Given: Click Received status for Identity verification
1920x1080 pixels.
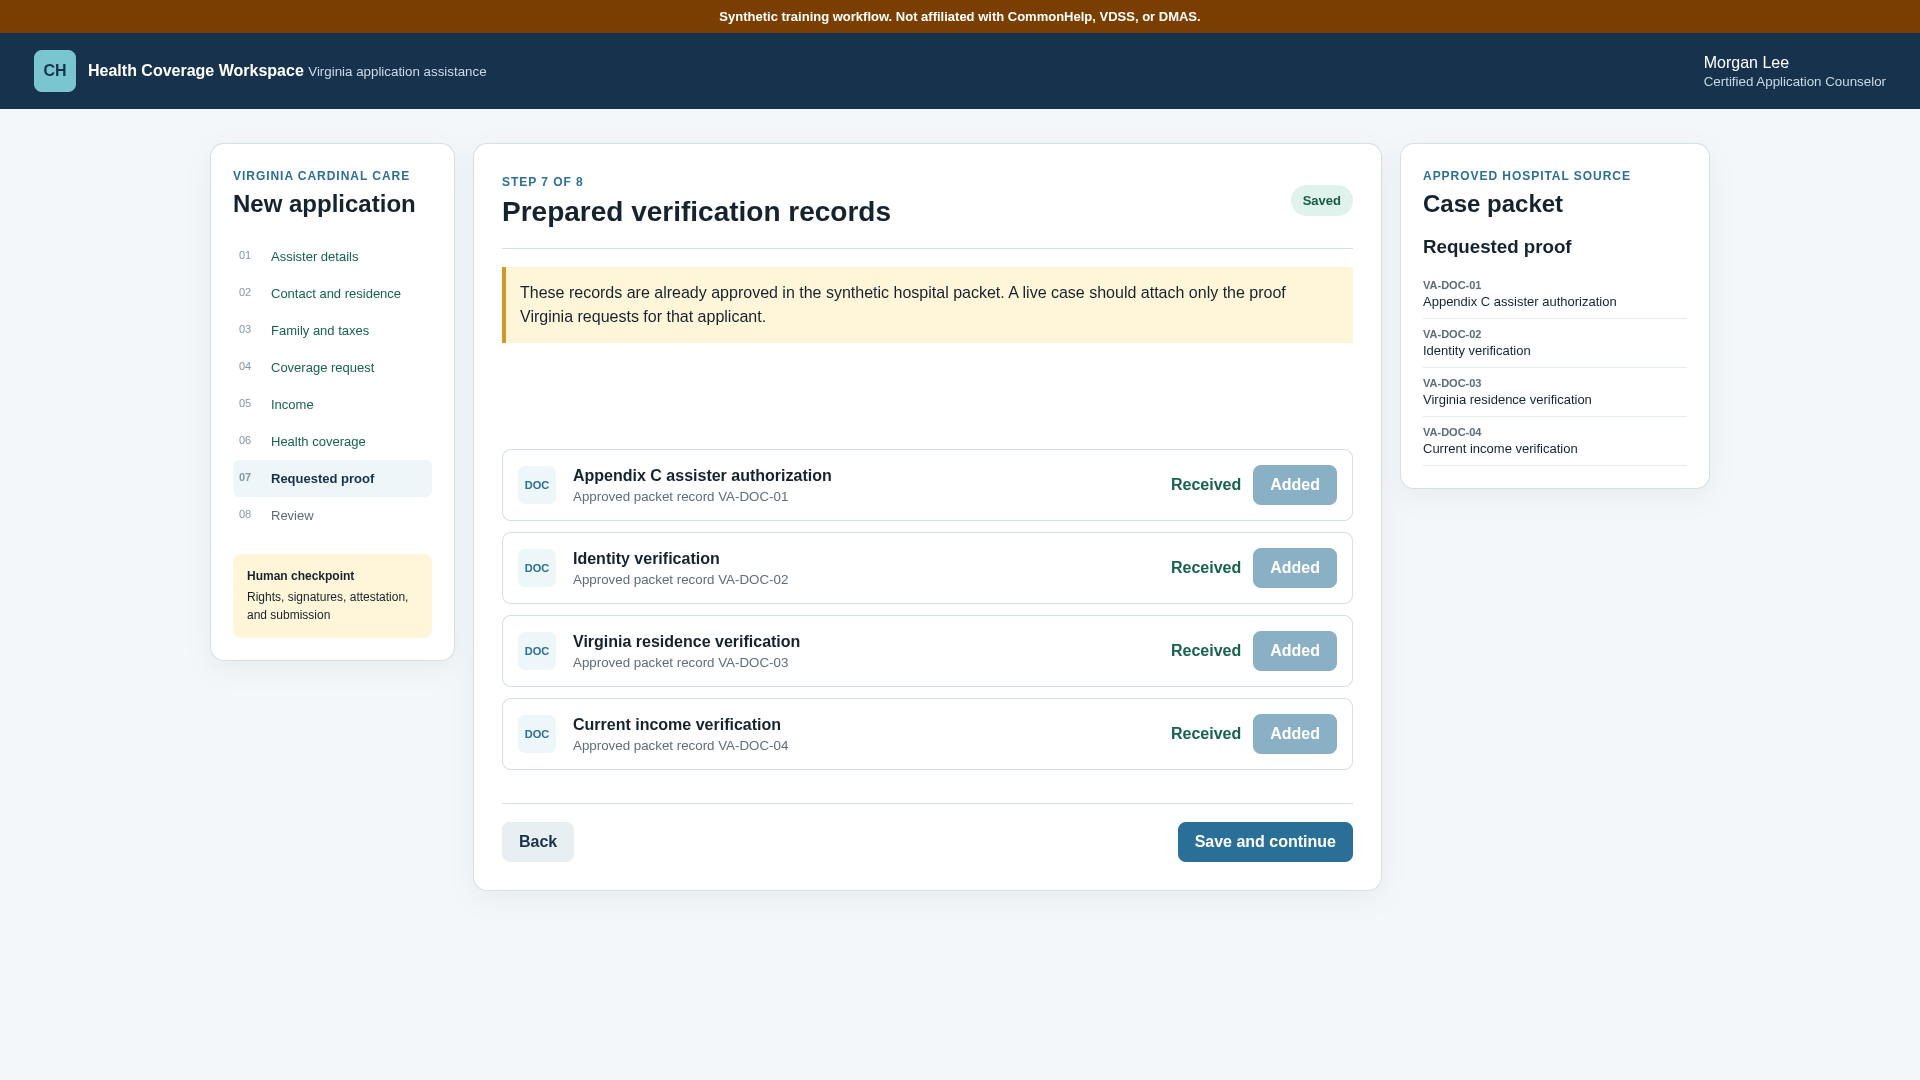Looking at the screenshot, I should [1205, 568].
